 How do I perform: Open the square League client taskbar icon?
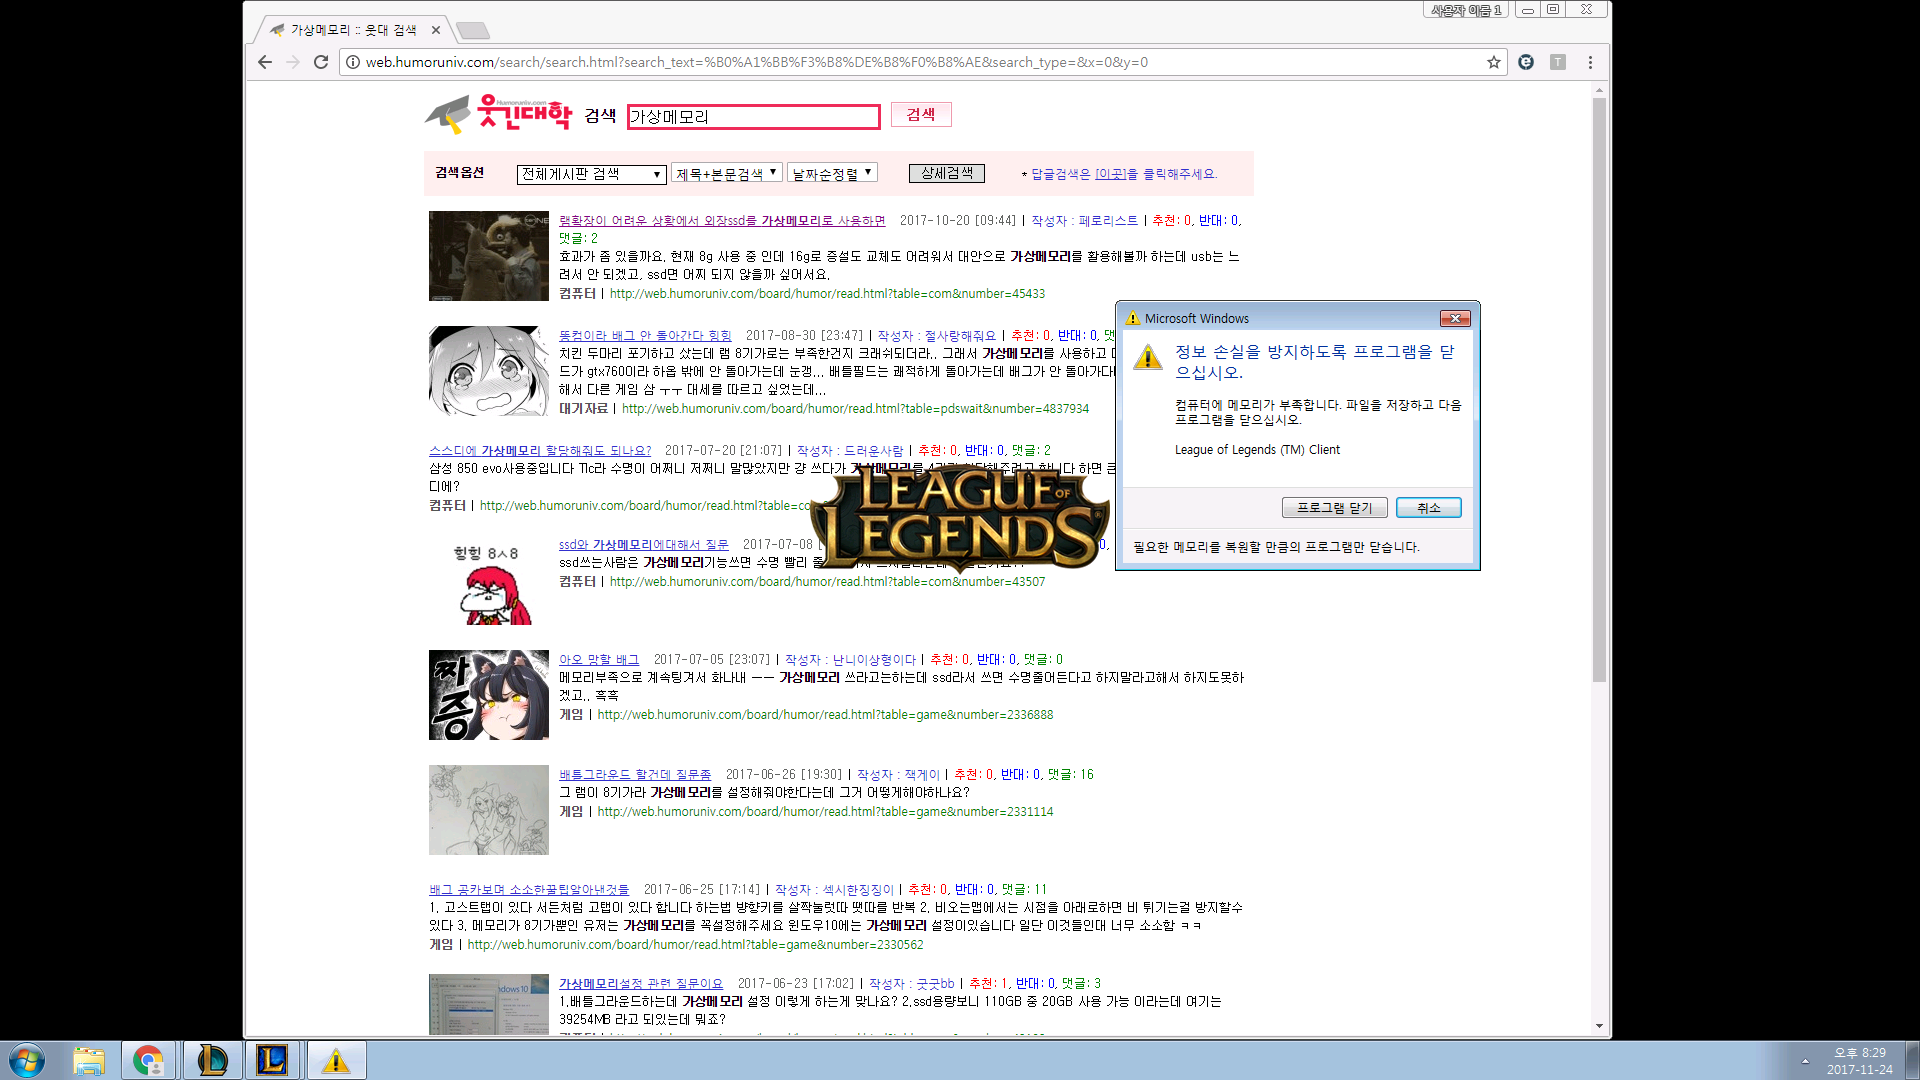(272, 1060)
